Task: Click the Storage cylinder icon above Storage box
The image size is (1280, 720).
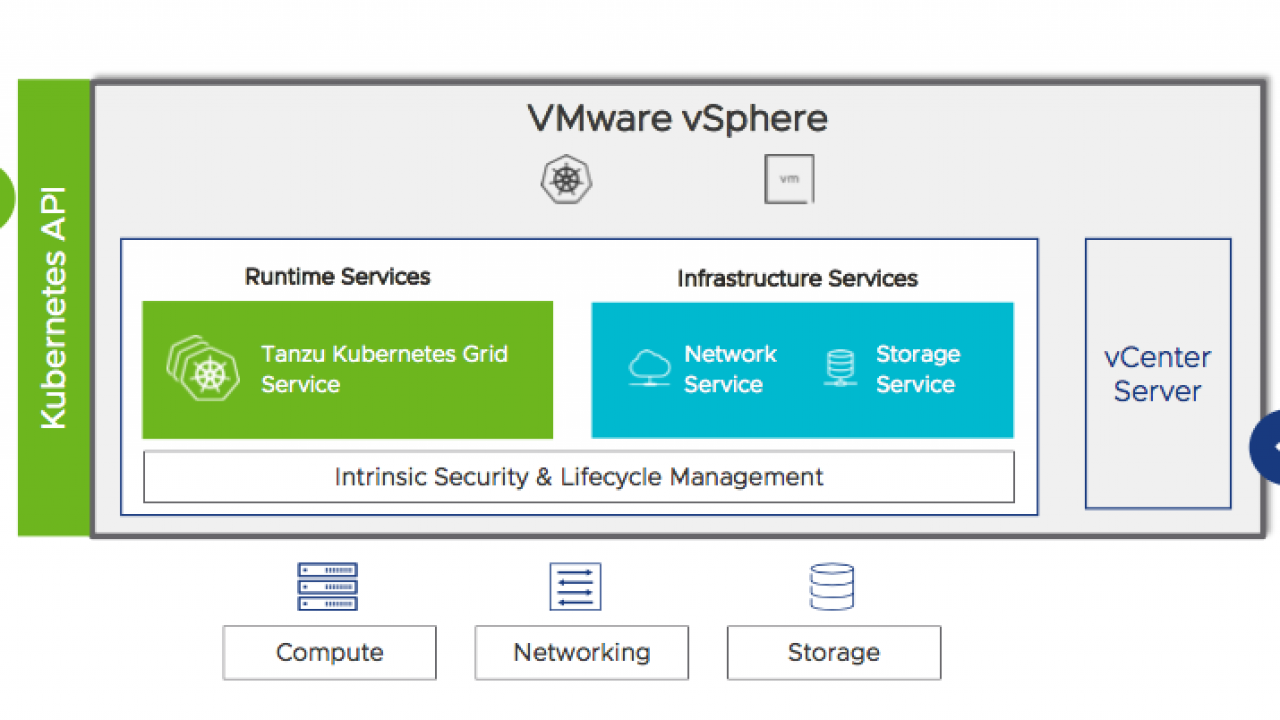Action: 832,587
